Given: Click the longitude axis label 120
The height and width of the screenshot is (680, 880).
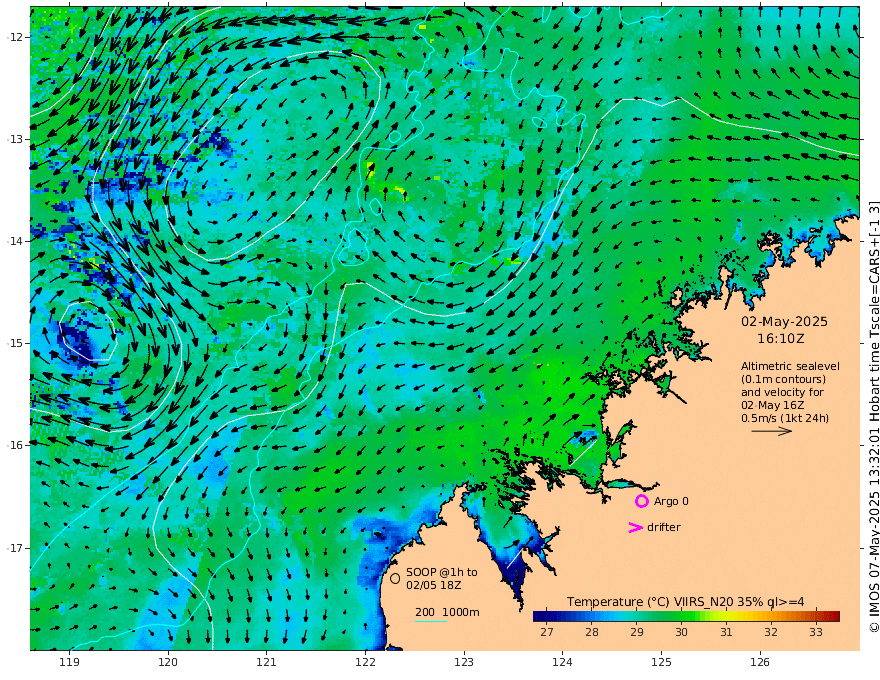Looking at the screenshot, I should [x=168, y=662].
